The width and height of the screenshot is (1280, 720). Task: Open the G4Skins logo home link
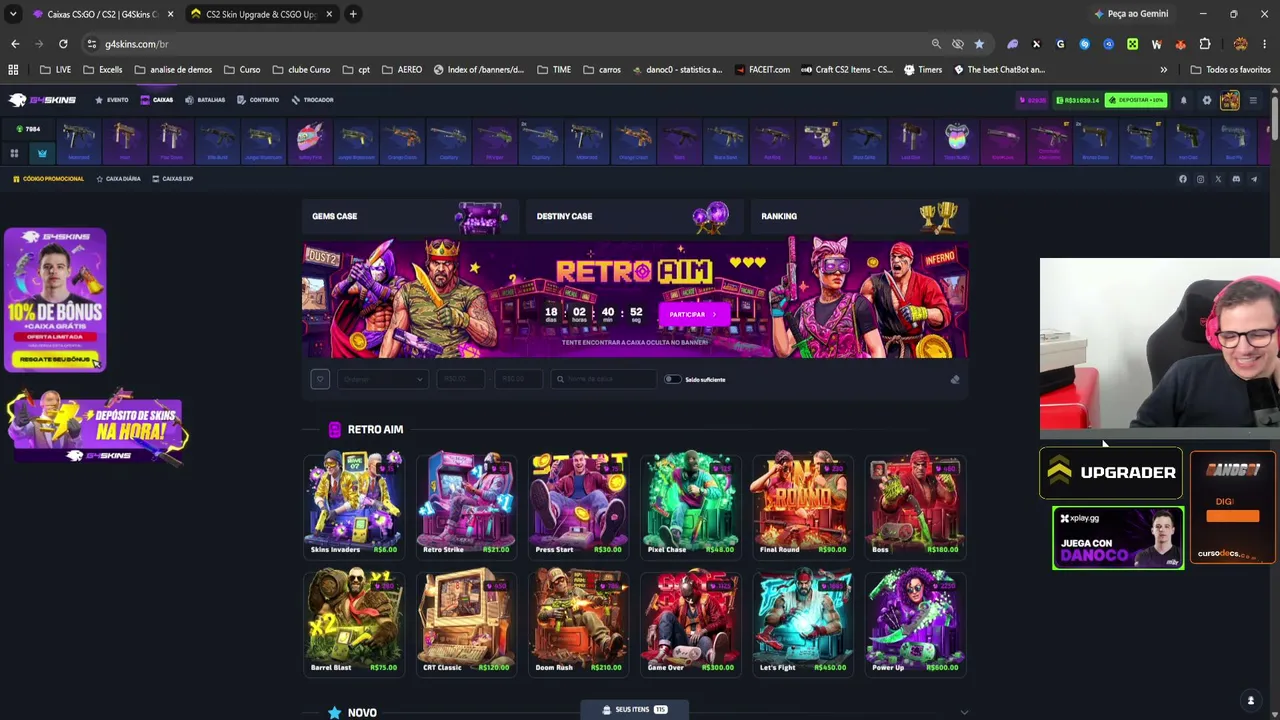point(44,100)
